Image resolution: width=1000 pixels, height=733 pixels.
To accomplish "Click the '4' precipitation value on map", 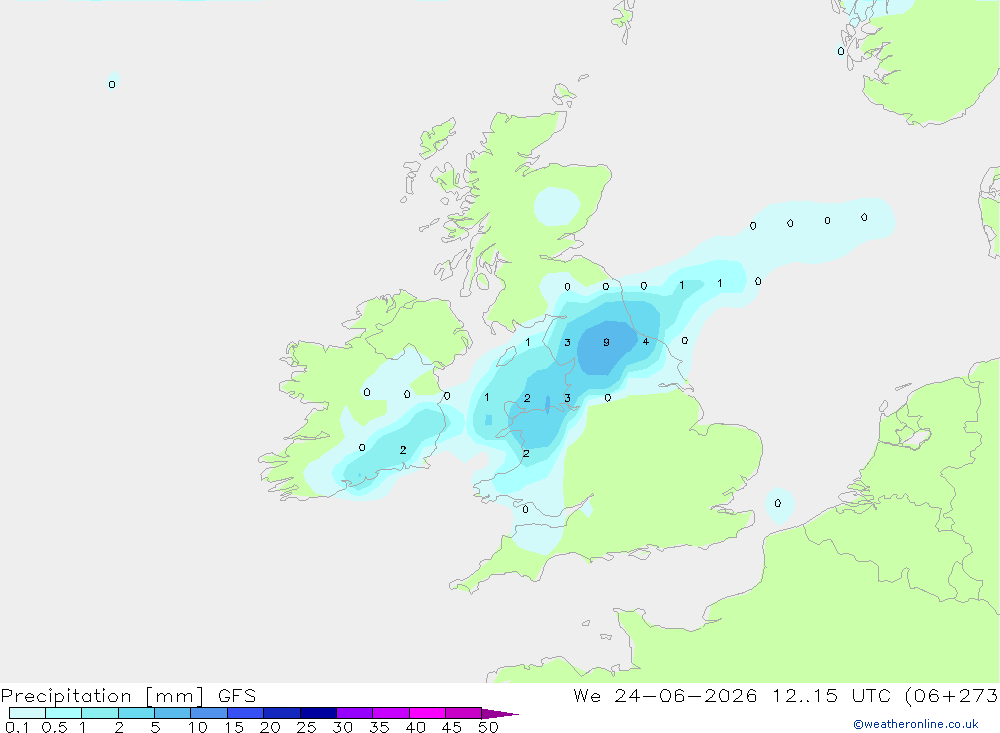I will (x=645, y=342).
